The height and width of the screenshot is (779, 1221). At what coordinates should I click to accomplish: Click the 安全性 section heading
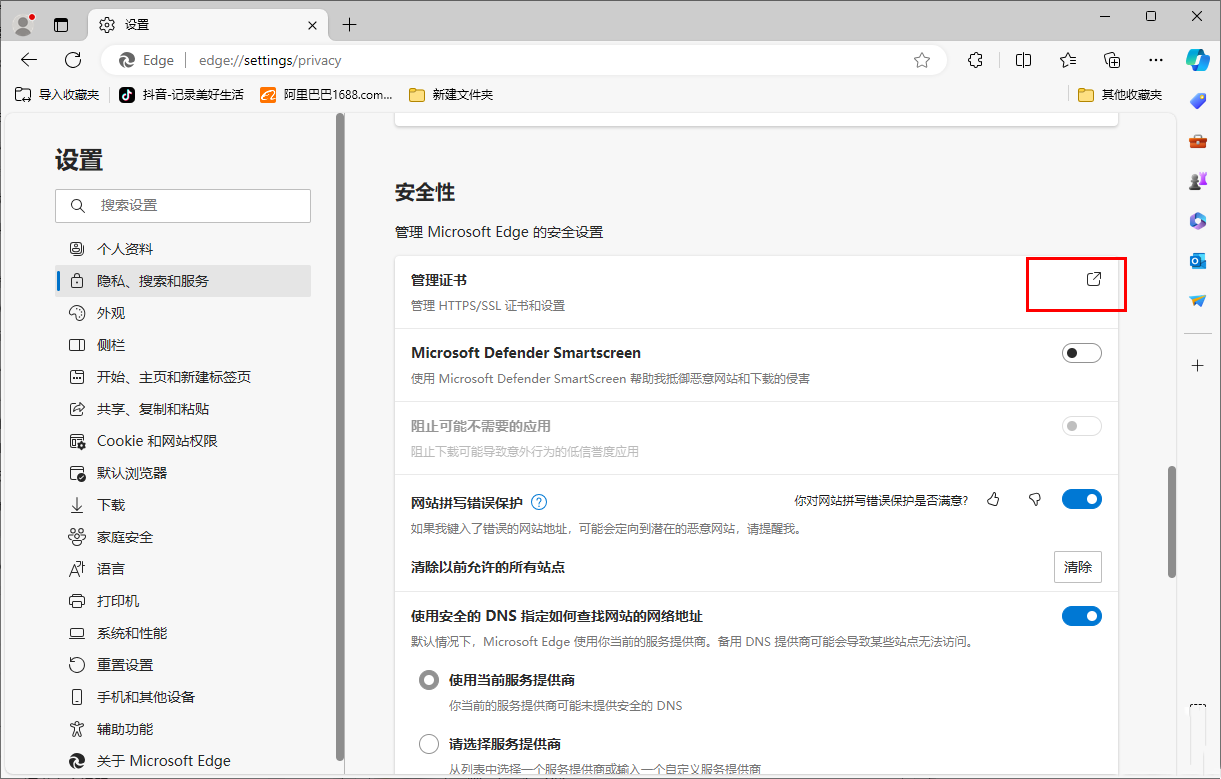pyautogui.click(x=426, y=192)
